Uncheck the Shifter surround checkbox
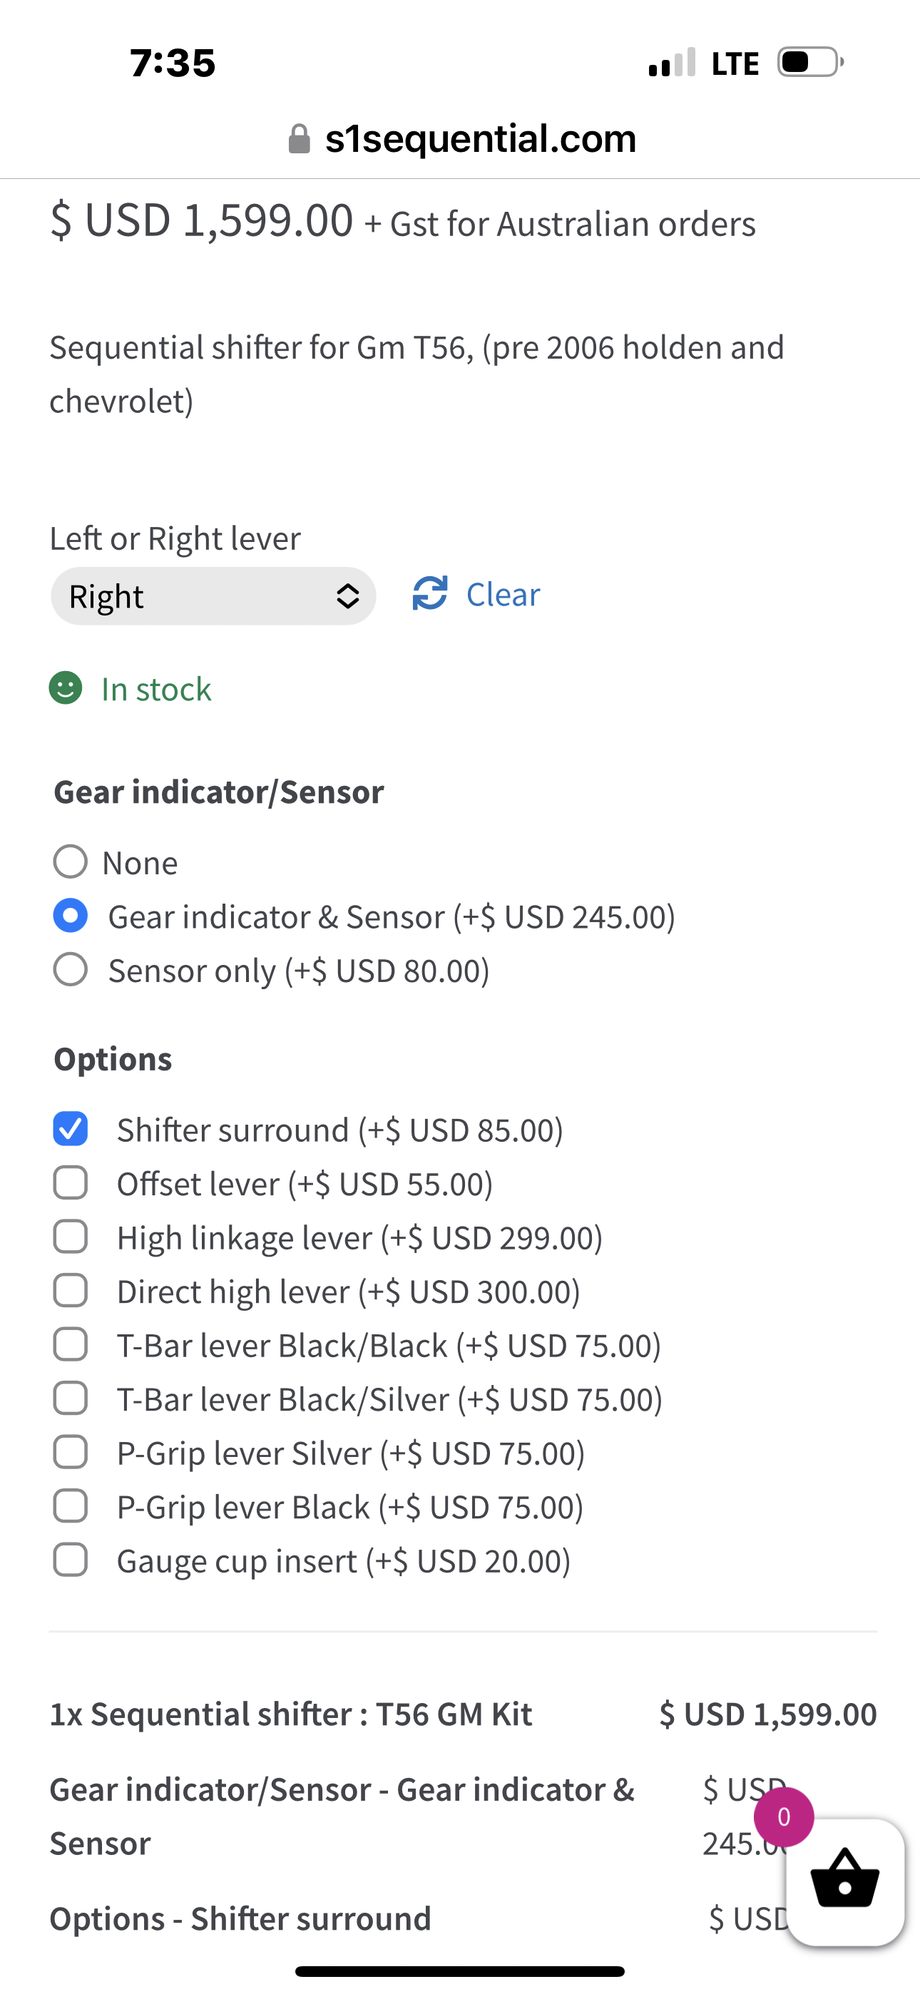This screenshot has height=1994, width=920. tap(70, 1129)
